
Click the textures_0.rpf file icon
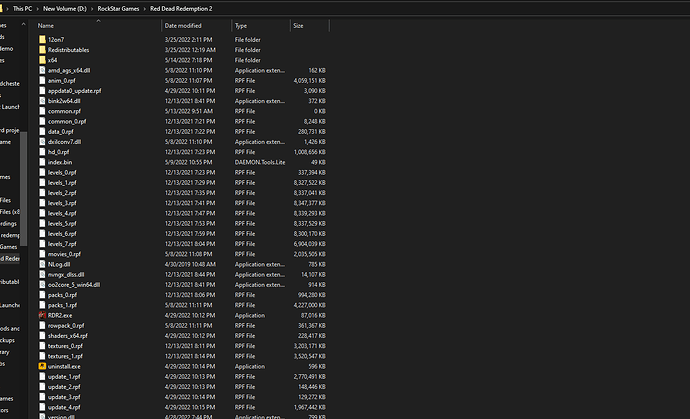[x=42, y=346]
